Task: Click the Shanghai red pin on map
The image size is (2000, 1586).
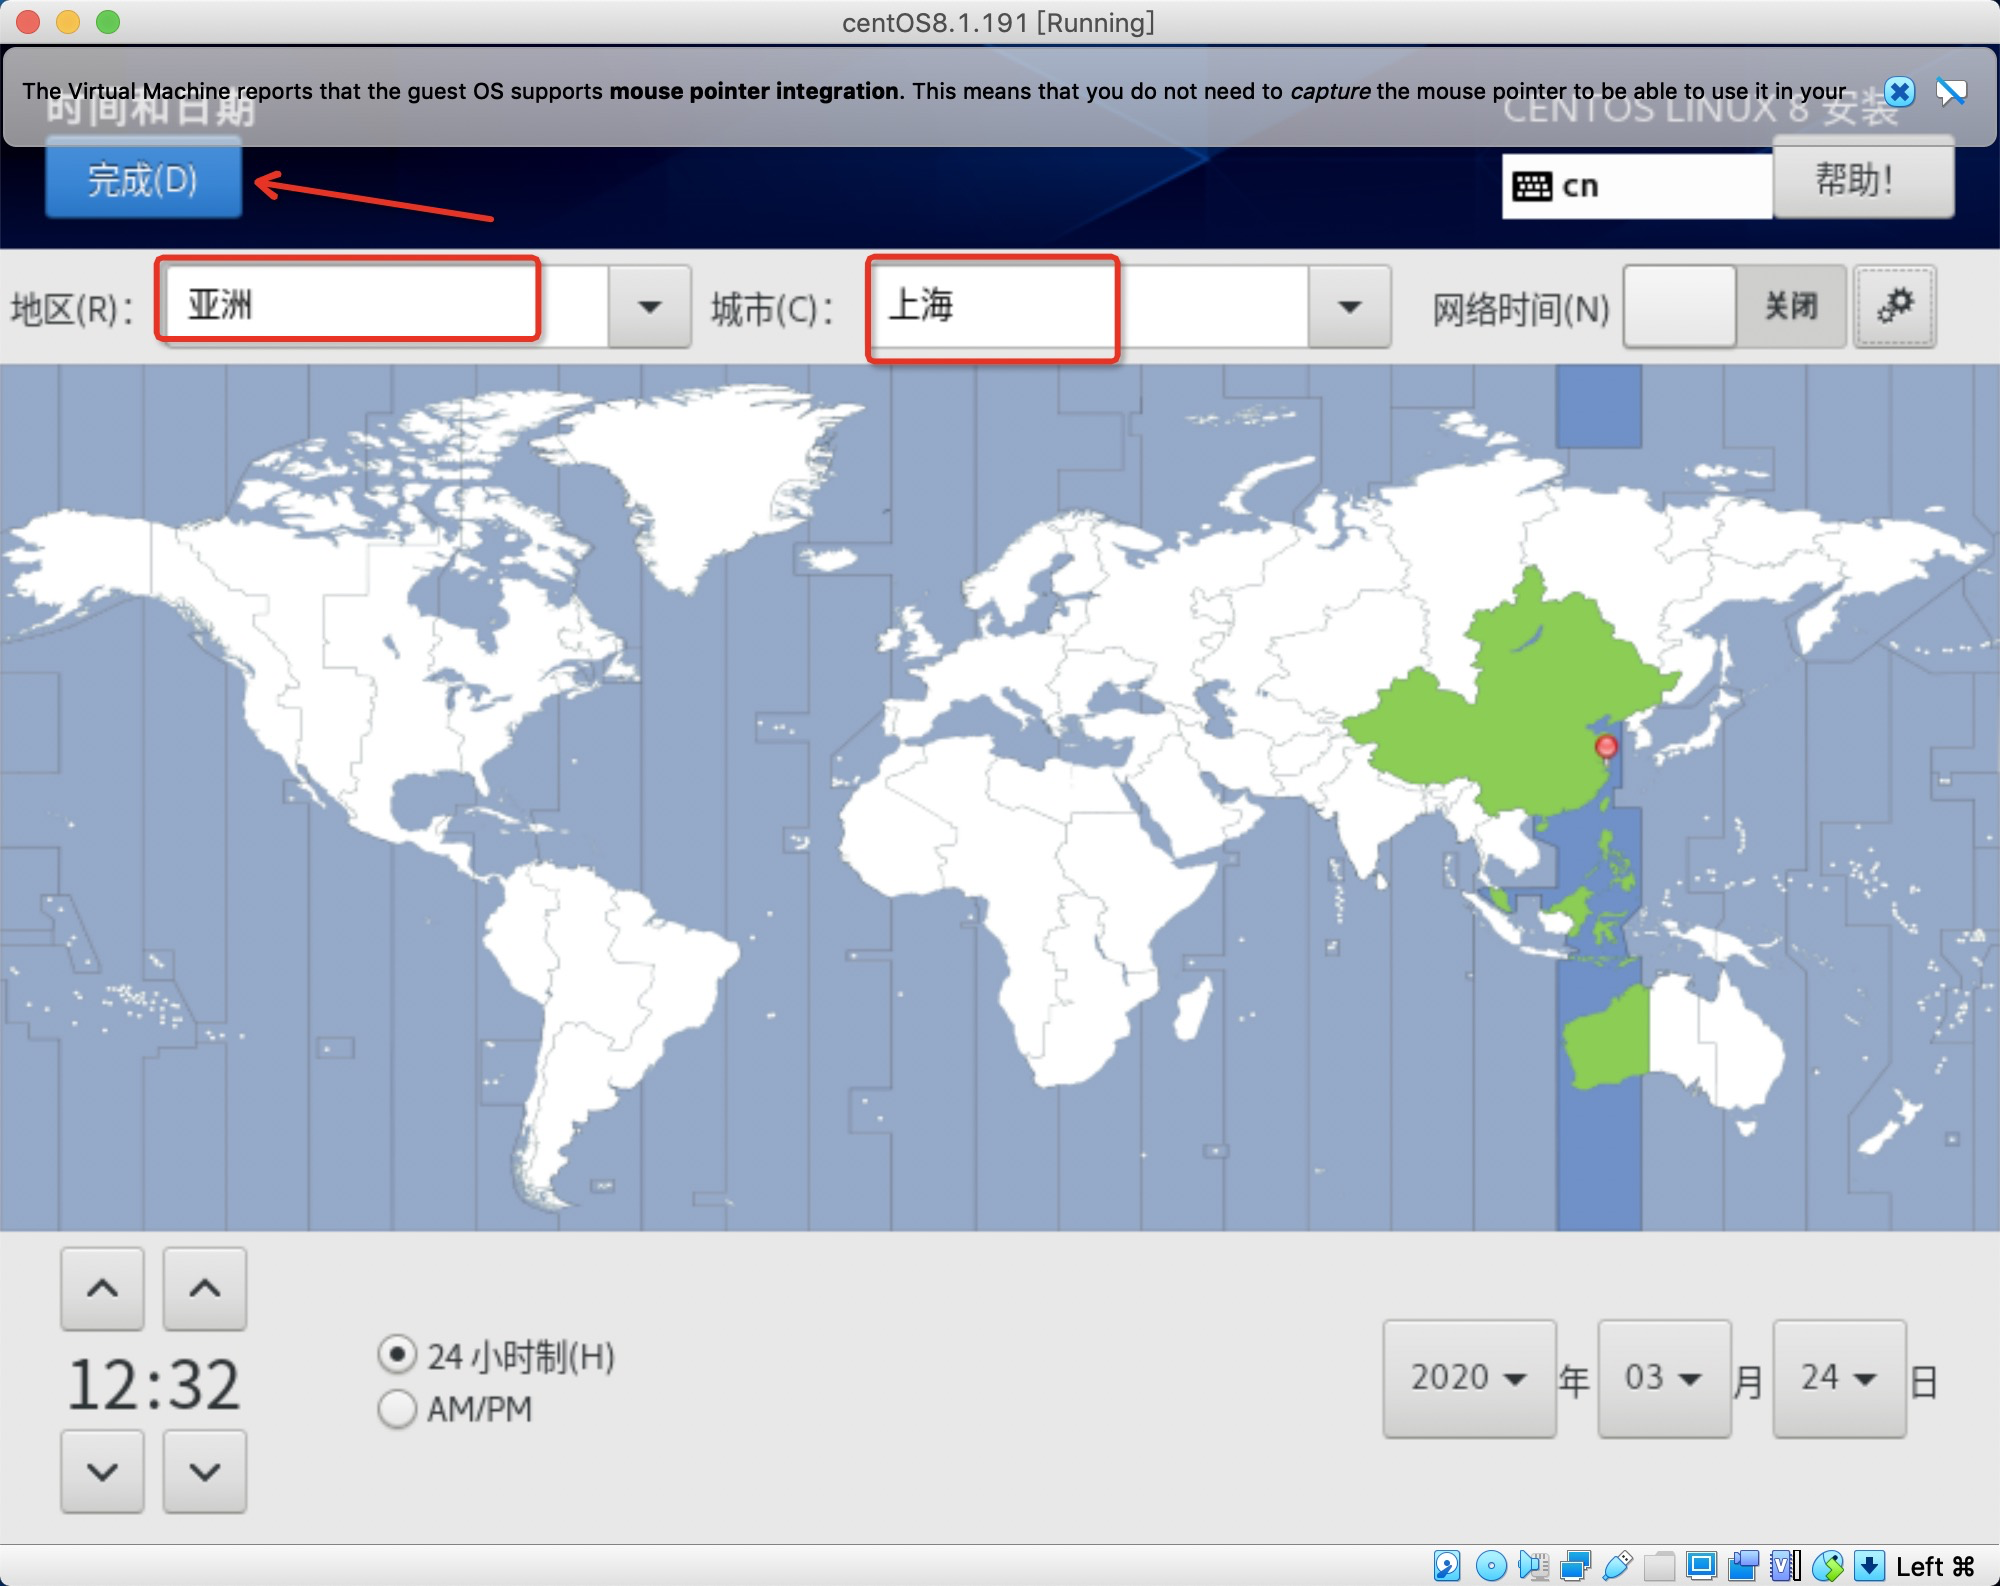Action: point(1606,747)
